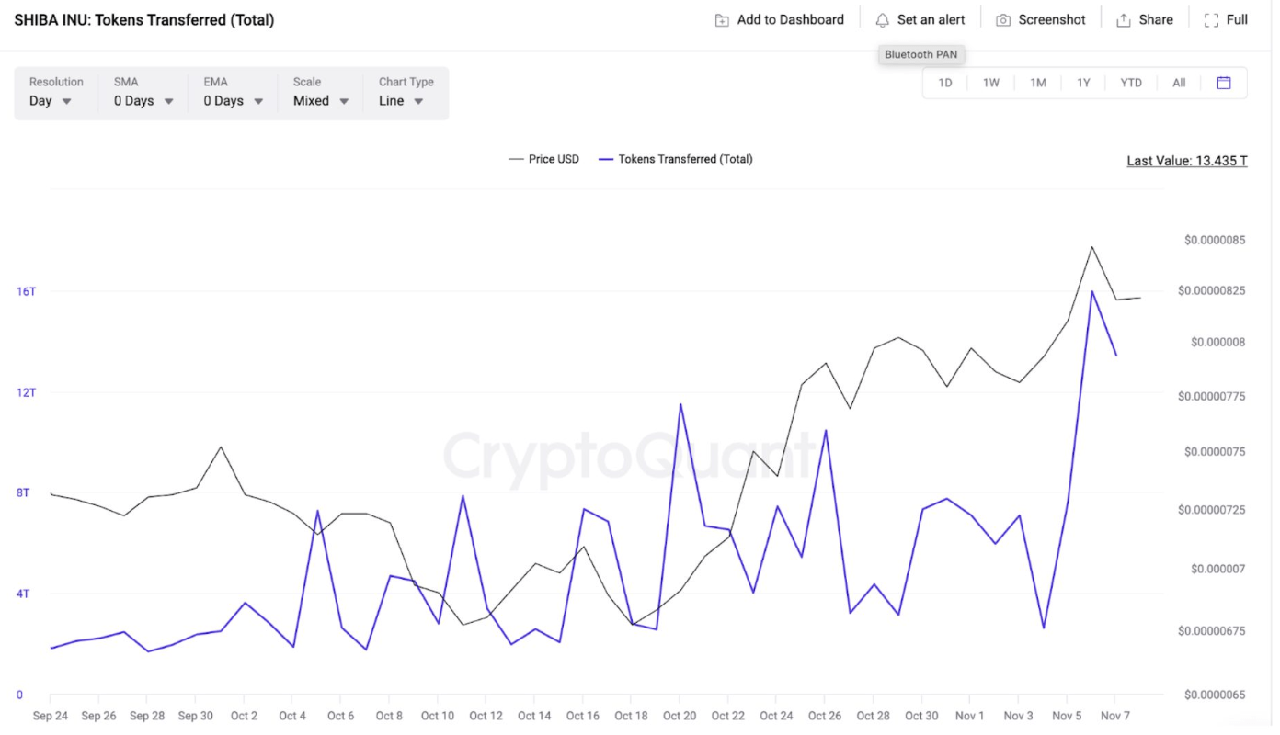Click the Oct 26 date label
The image size is (1280, 735).
pos(825,716)
